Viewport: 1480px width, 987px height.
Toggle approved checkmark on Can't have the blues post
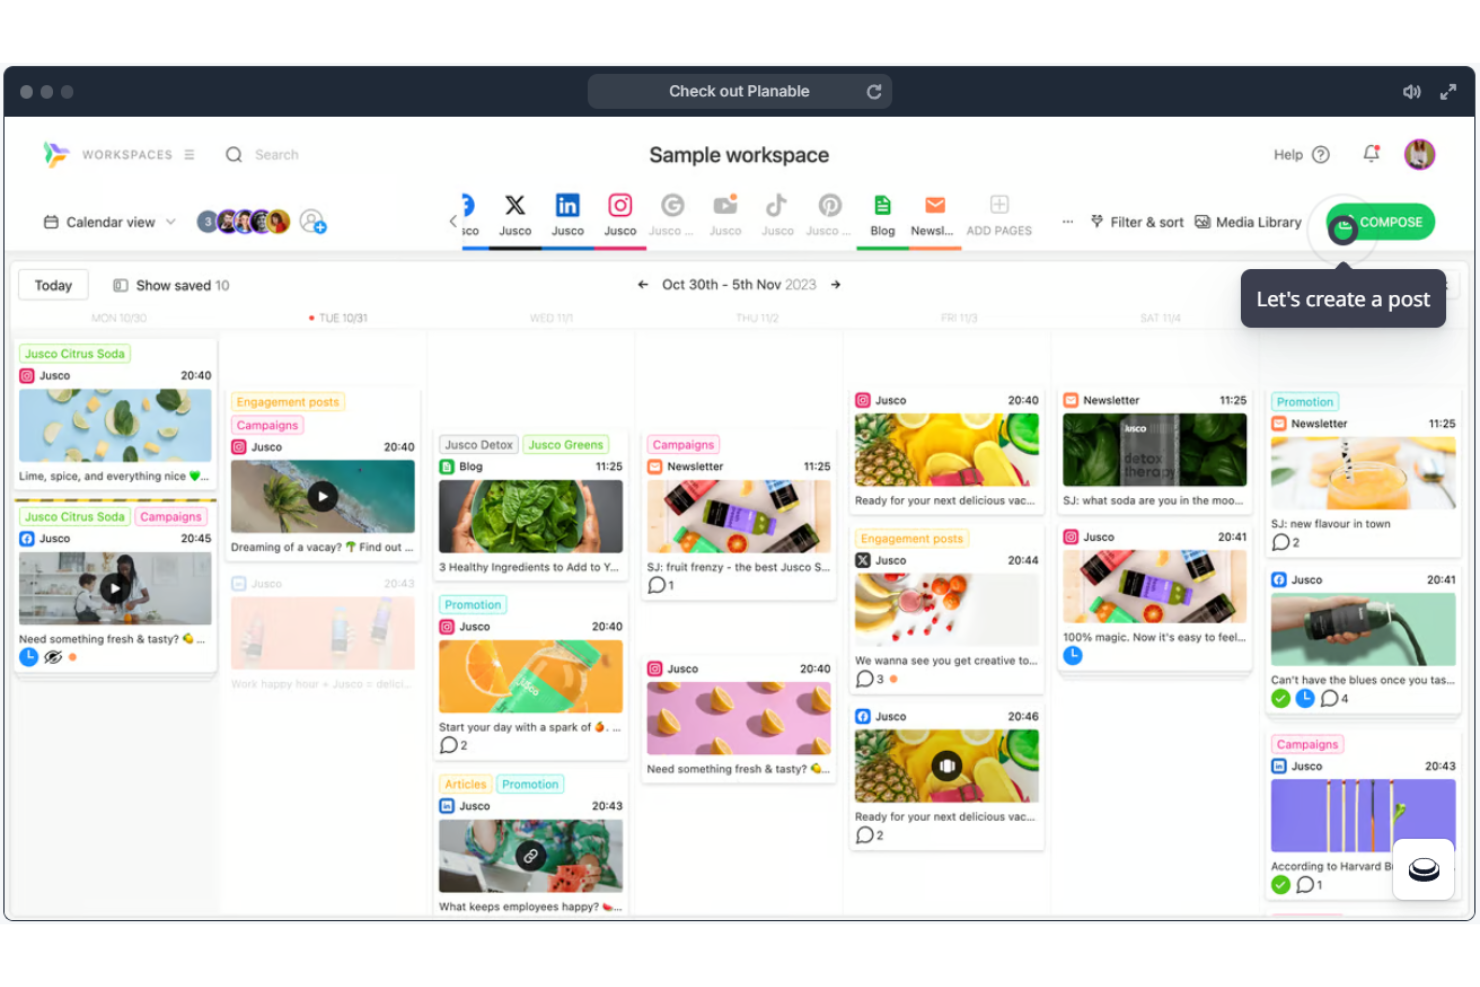(x=1280, y=698)
